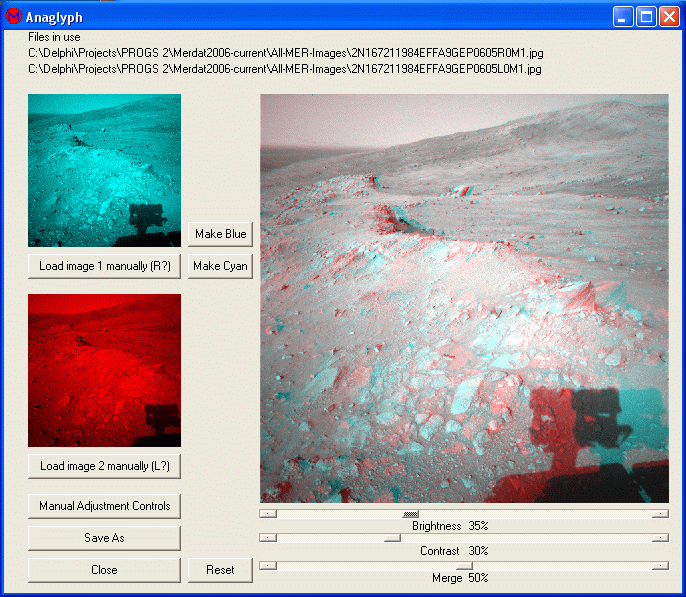Click Brightness slider right arrow
This screenshot has height=597, width=686.
point(660,514)
